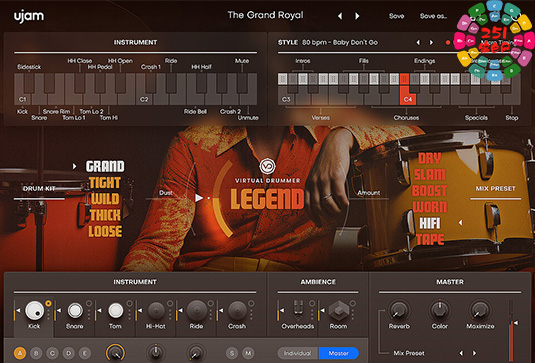535x363 pixels.
Task: Toggle the small circle beside Crash
Action: (251, 303)
